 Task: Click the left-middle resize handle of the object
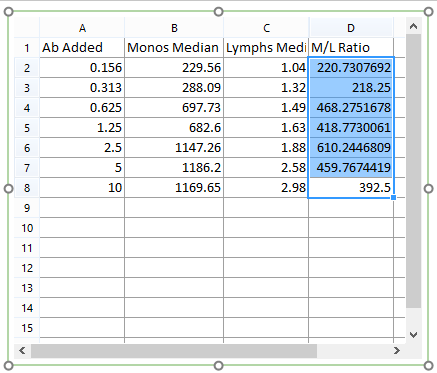click(8, 189)
